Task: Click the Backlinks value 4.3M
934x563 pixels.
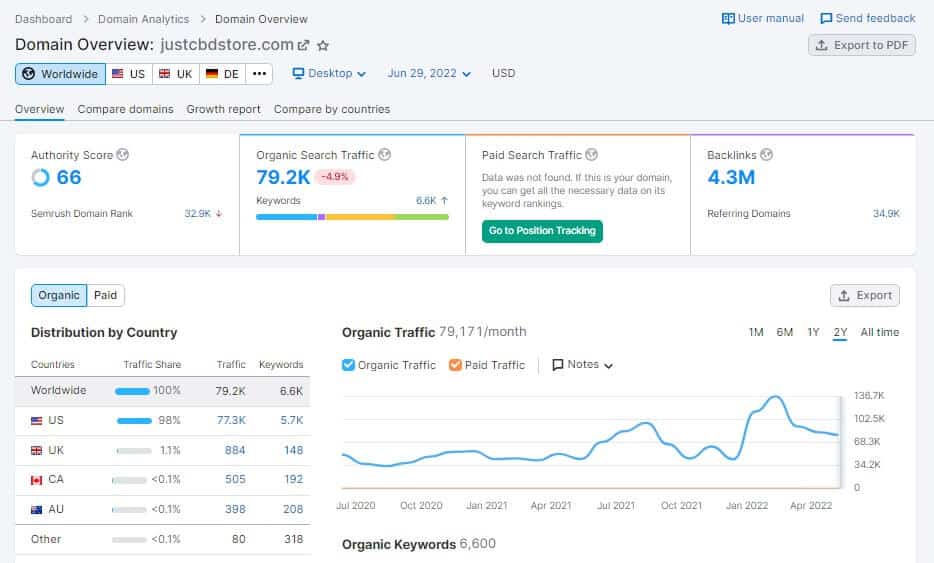Action: pyautogui.click(x=731, y=178)
